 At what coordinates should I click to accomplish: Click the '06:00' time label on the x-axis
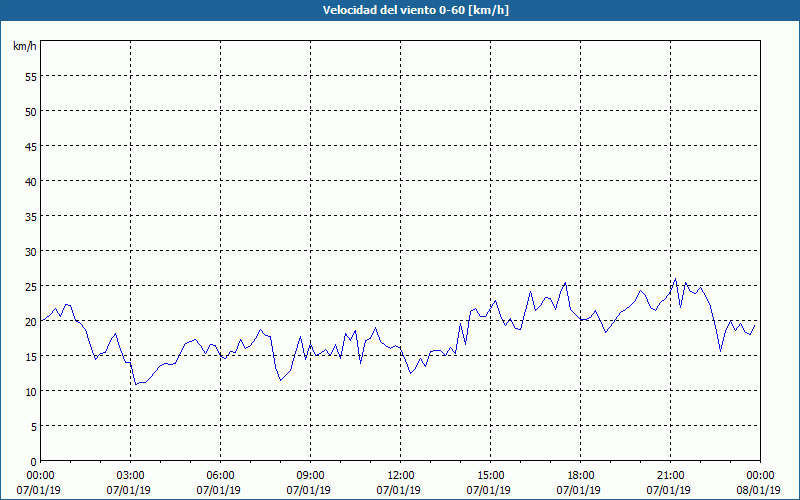(x=220, y=476)
